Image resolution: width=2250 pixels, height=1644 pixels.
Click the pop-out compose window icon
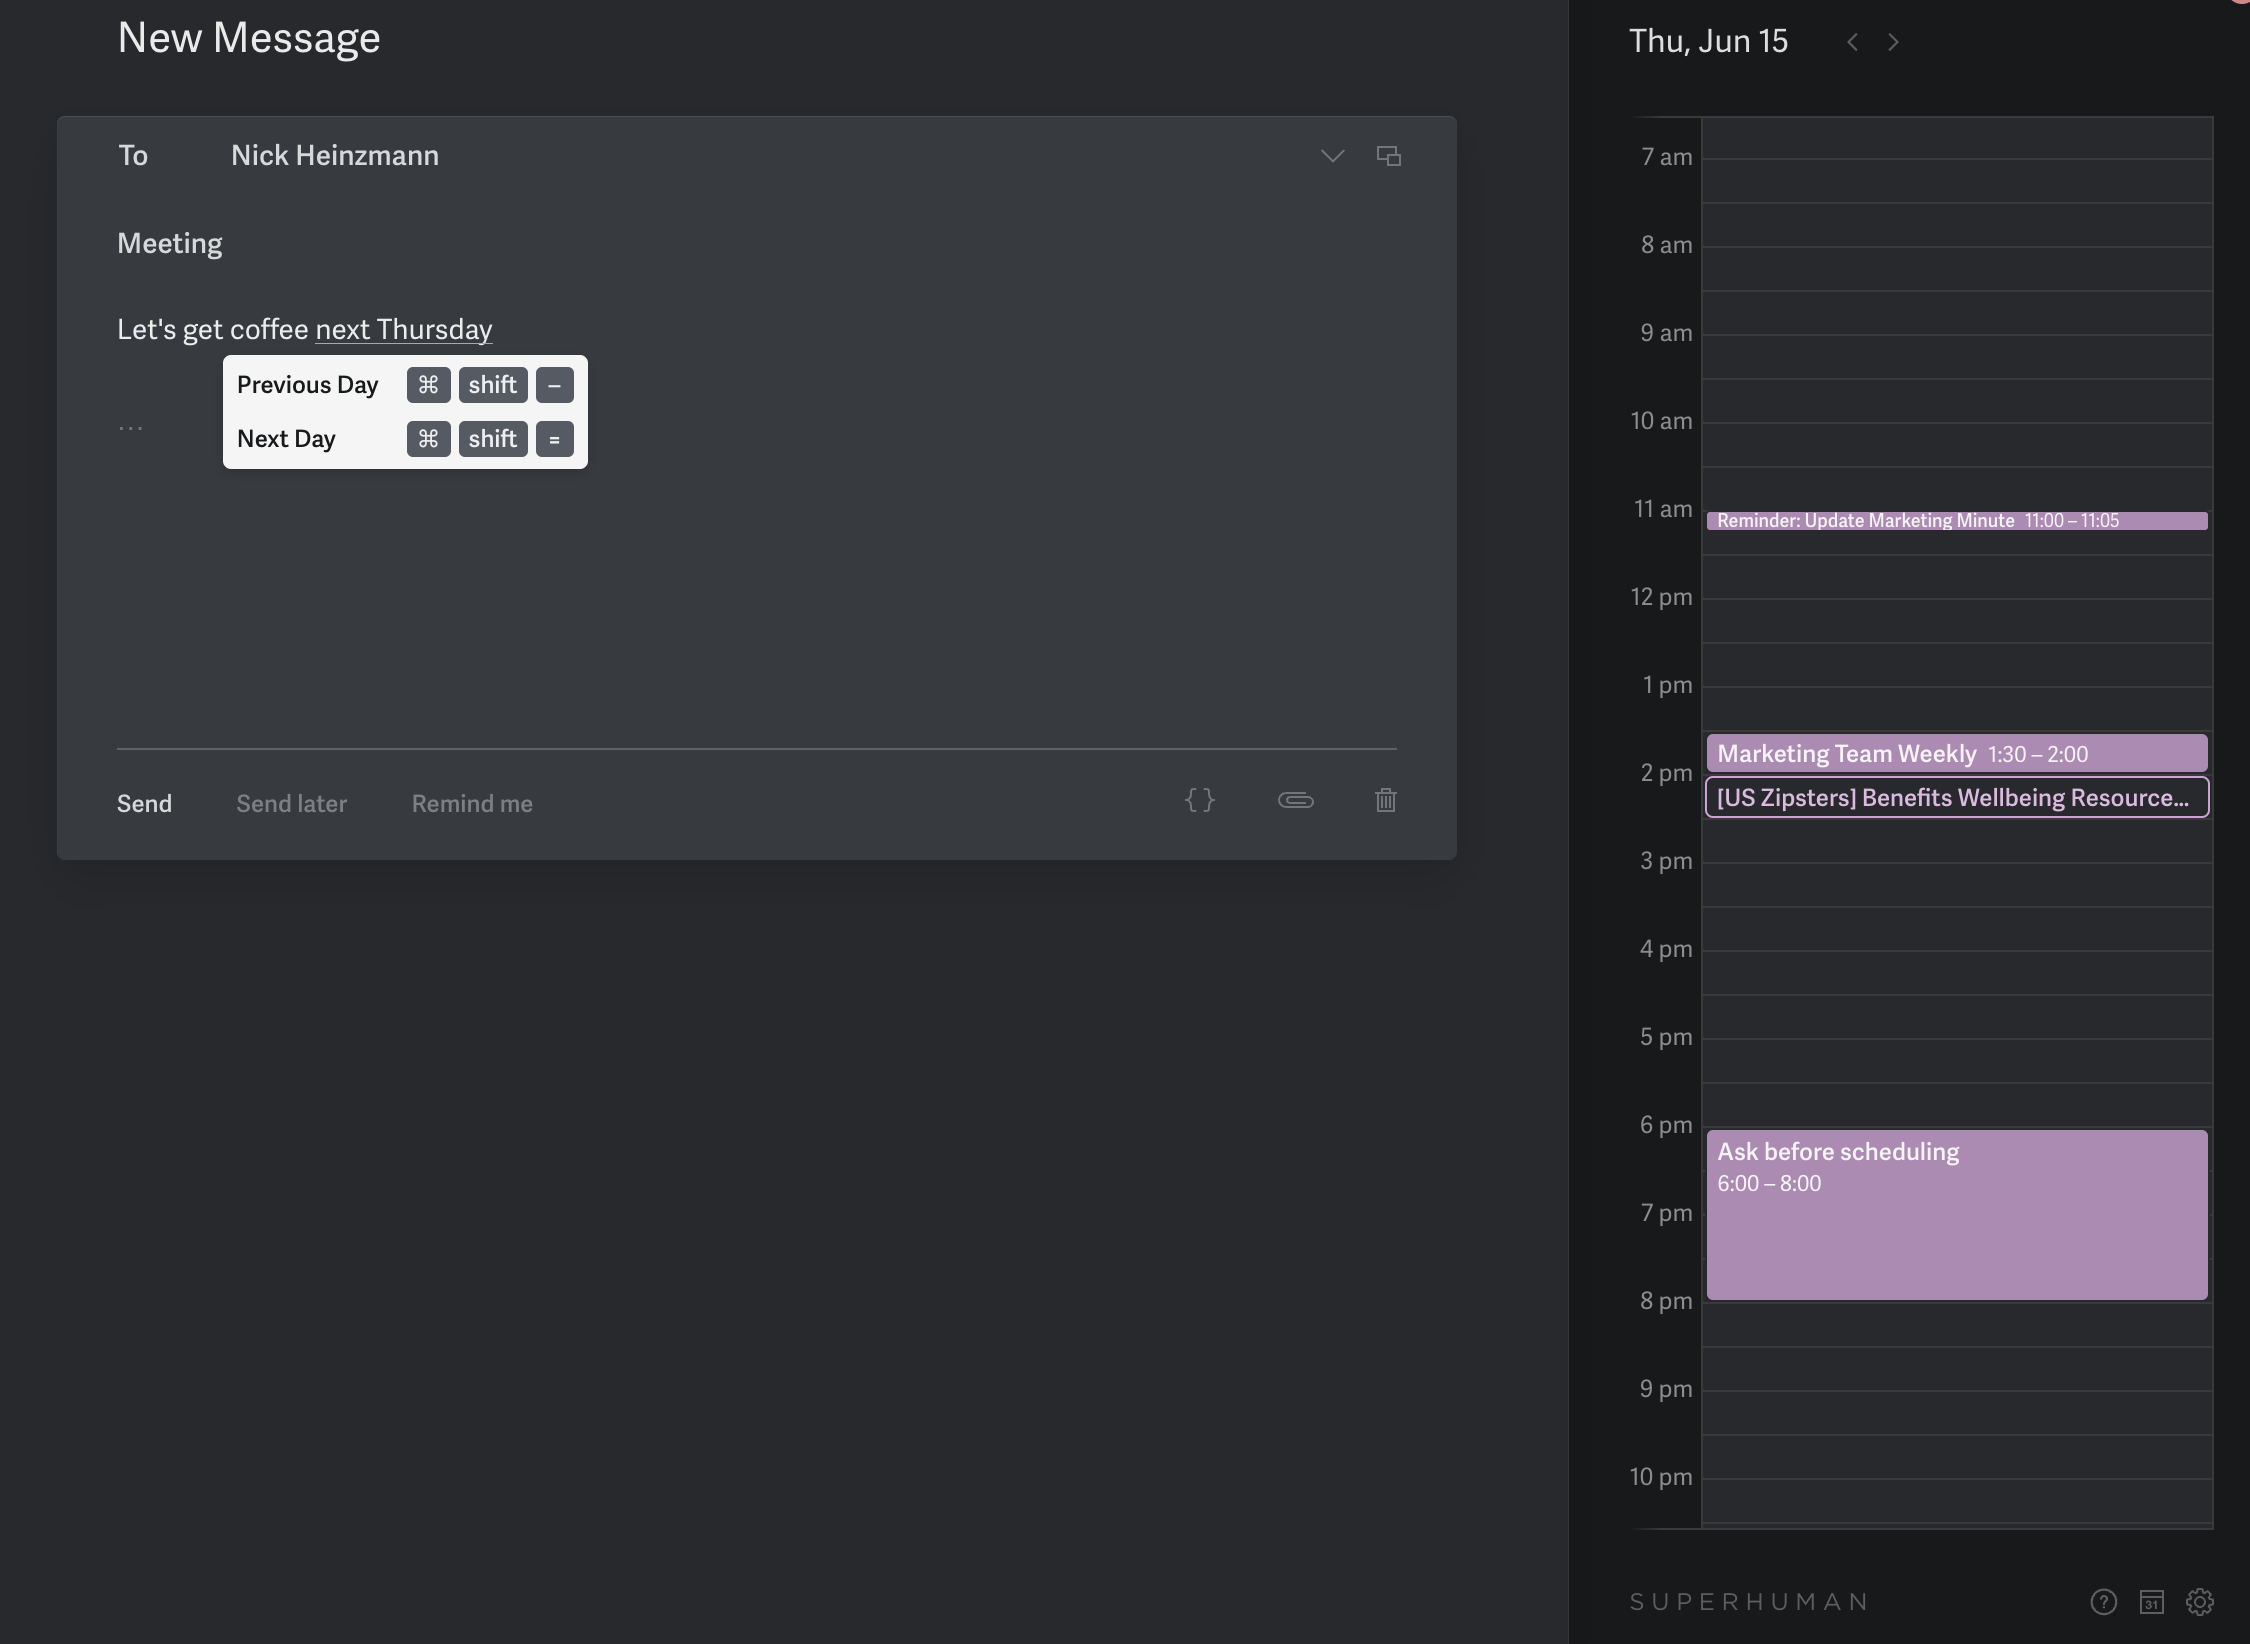pyautogui.click(x=1388, y=156)
